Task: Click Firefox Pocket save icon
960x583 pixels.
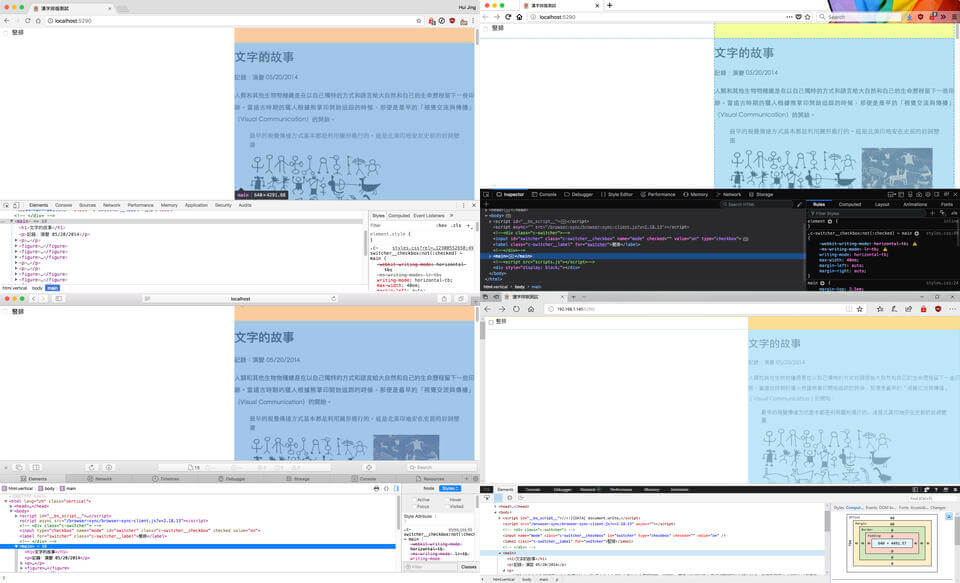Action: [798, 17]
